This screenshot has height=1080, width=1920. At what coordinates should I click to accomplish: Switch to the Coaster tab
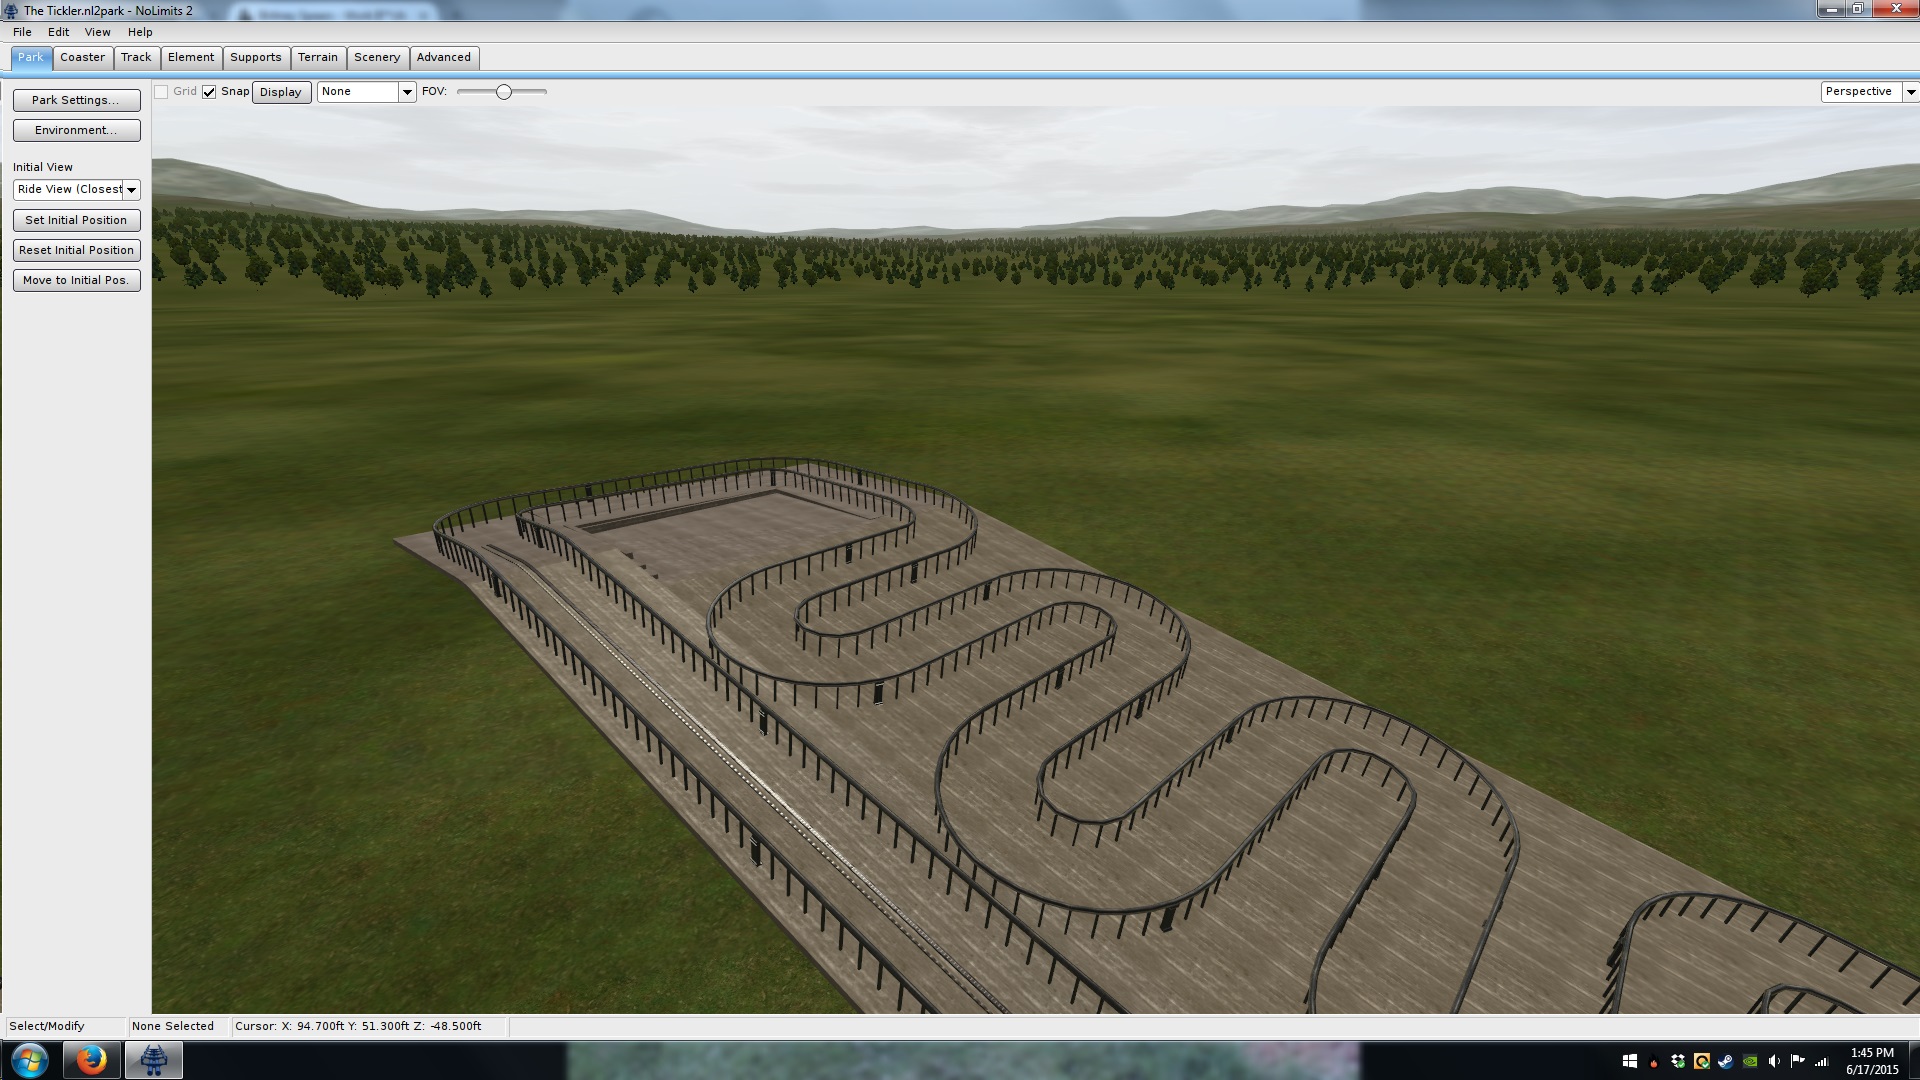82,57
